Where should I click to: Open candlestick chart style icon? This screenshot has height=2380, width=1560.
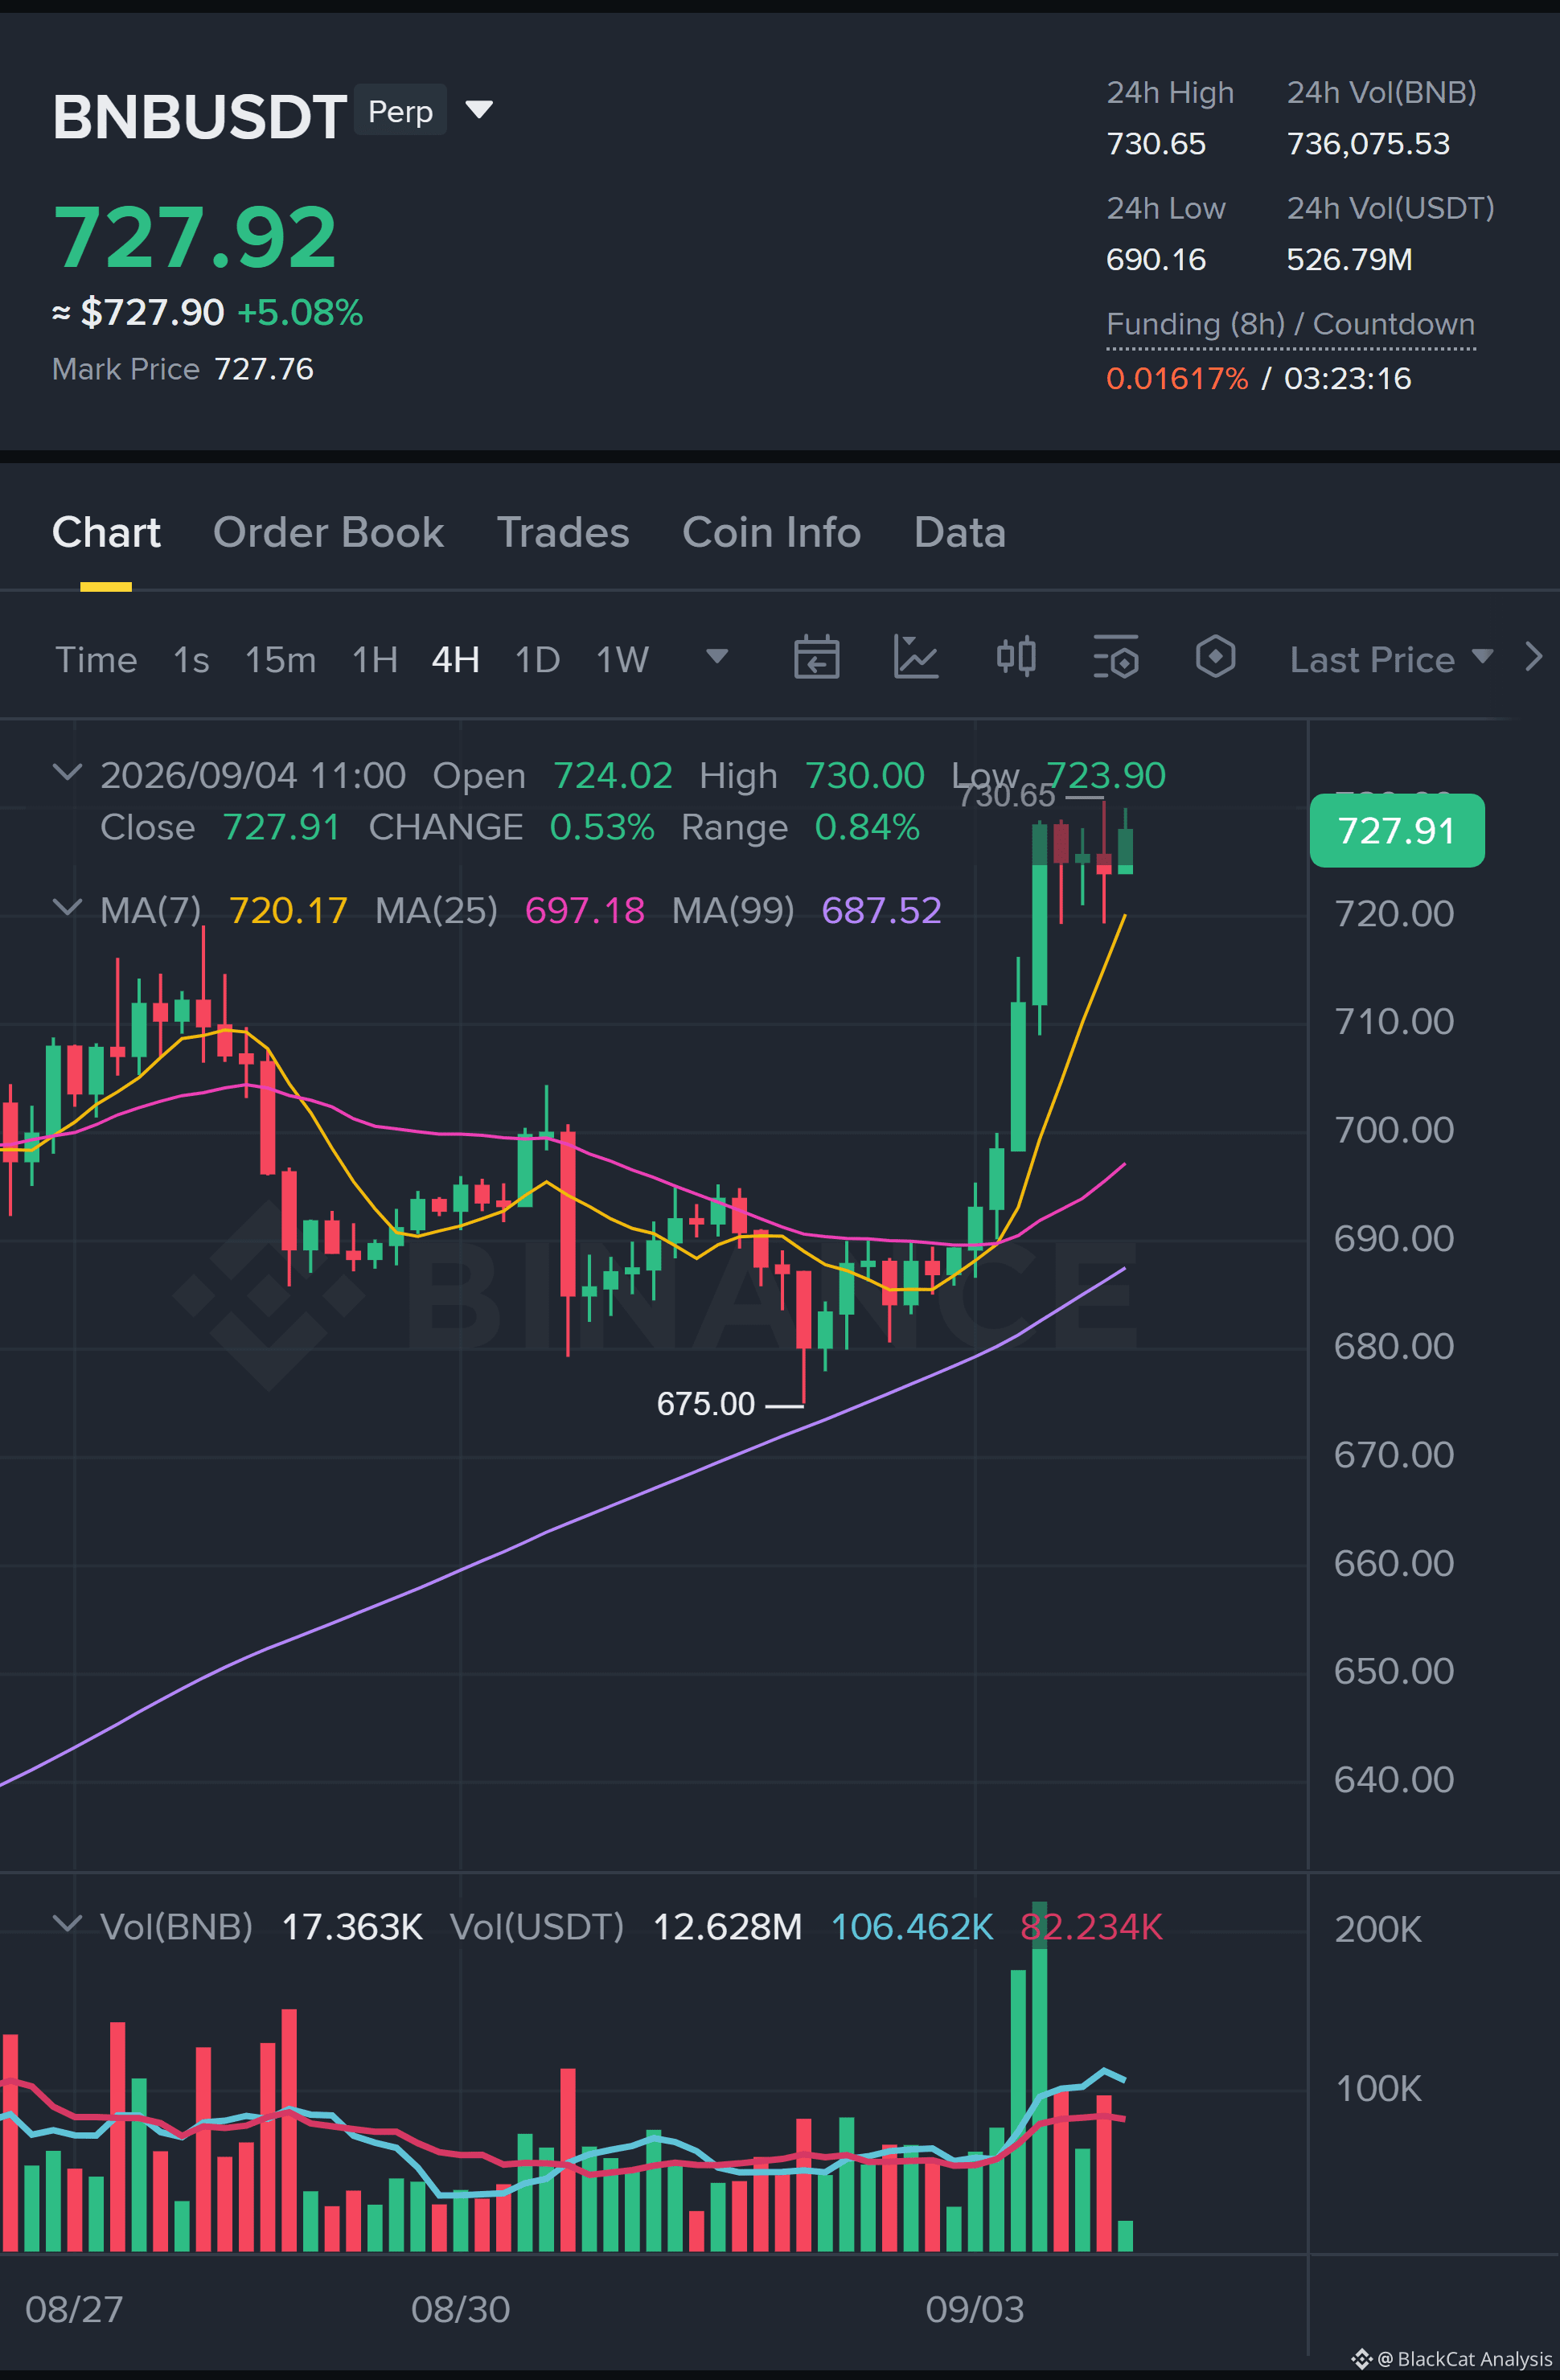[1016, 658]
